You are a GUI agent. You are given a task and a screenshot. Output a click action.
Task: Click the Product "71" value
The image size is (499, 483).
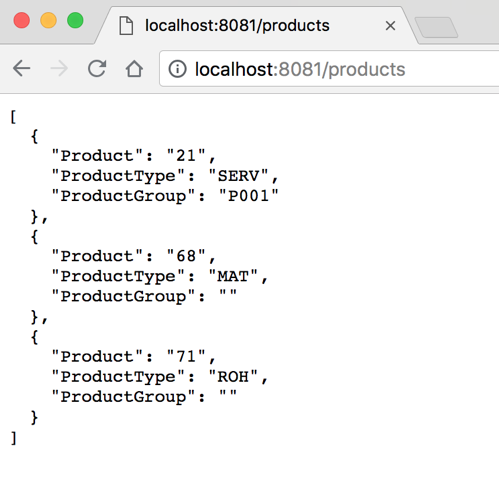click(x=186, y=357)
